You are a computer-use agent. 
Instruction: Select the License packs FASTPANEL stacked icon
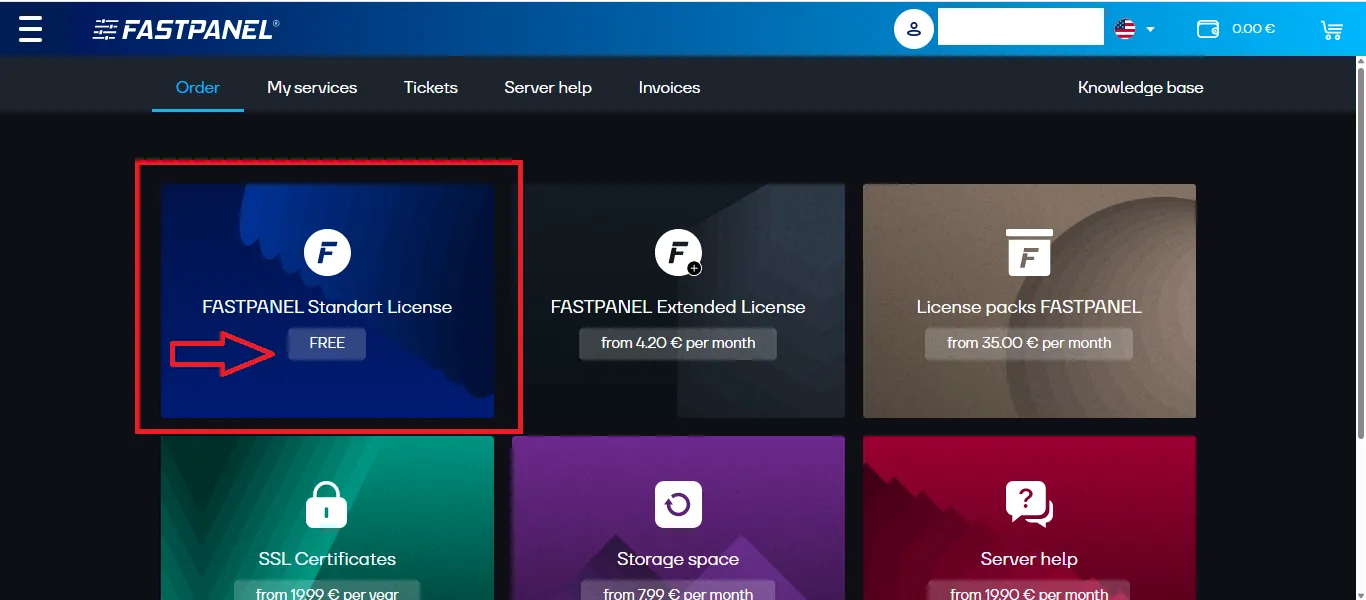point(1029,252)
